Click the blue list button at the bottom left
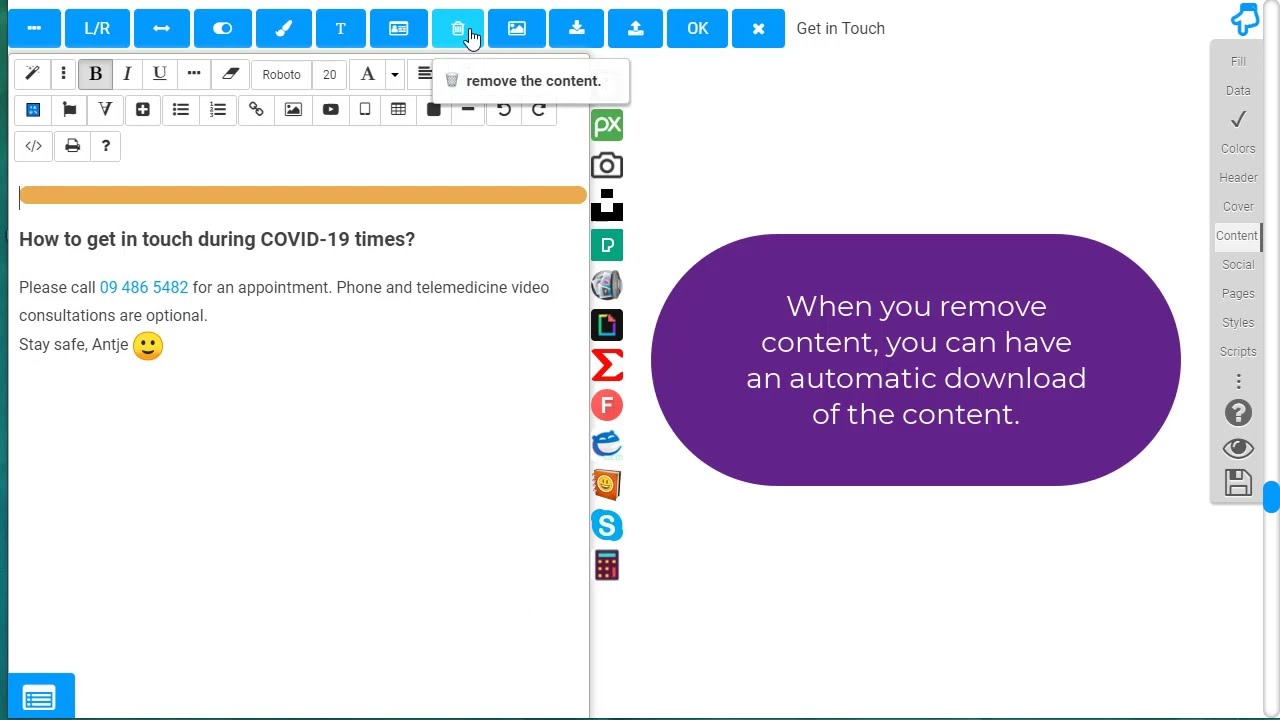1280x720 pixels. (40, 698)
